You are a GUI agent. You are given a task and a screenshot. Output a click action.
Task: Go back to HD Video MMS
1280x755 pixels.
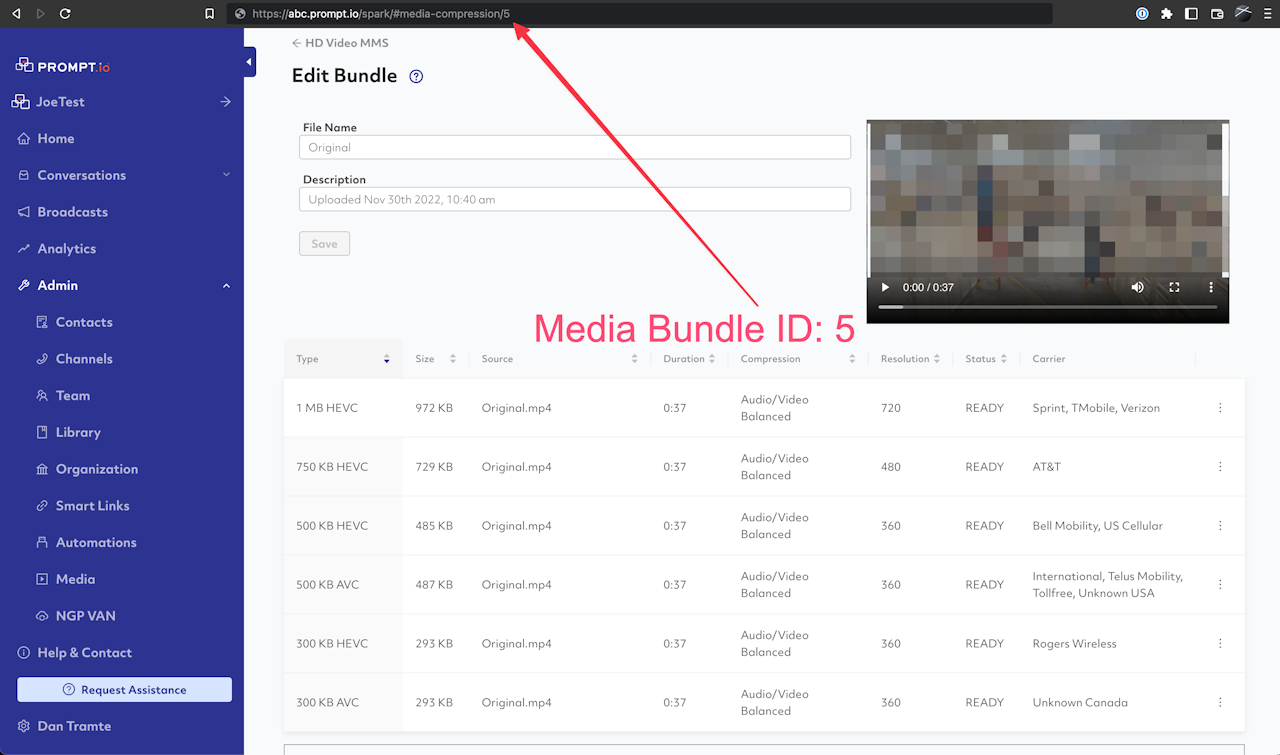point(340,43)
